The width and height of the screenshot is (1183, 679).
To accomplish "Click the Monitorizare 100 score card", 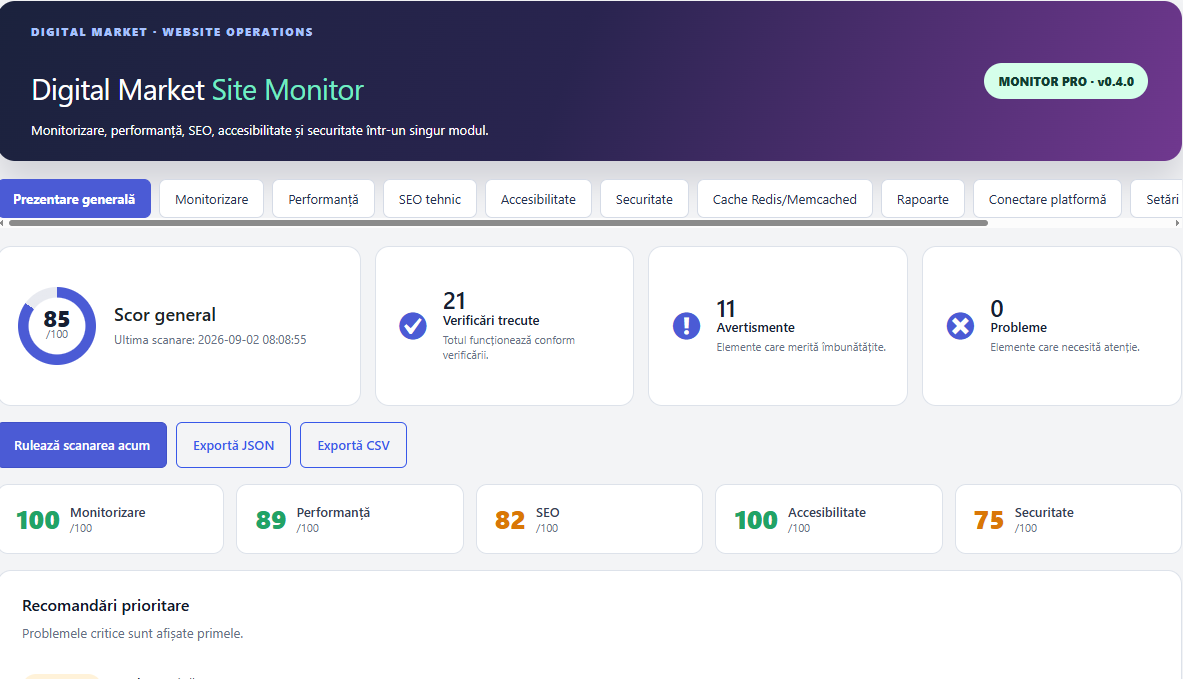I will tap(111, 519).
